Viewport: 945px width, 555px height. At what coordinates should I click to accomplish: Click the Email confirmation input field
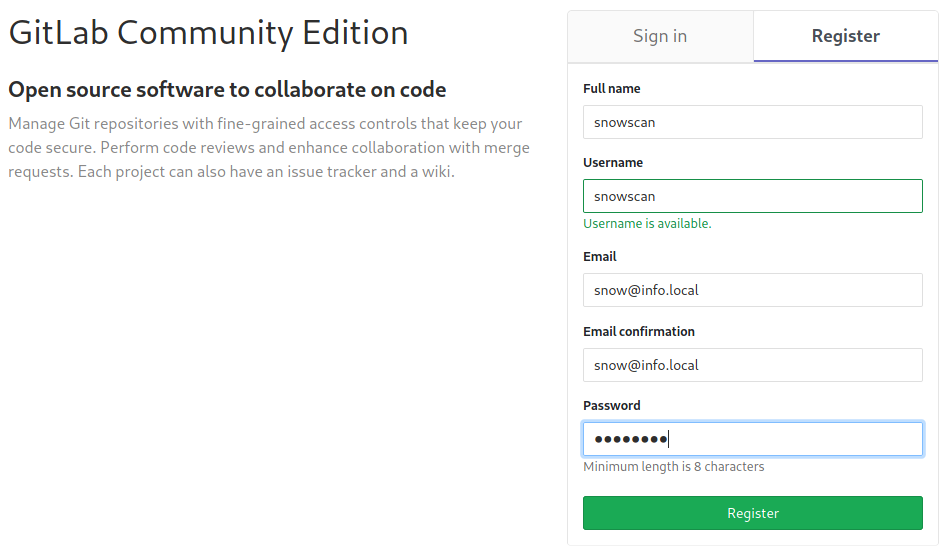click(752, 365)
